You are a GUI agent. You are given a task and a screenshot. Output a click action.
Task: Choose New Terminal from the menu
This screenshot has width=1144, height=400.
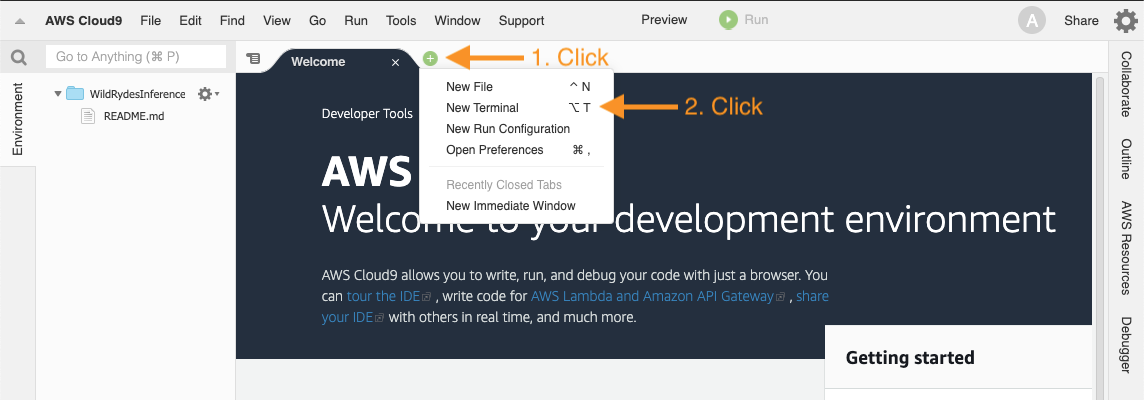(x=517, y=107)
